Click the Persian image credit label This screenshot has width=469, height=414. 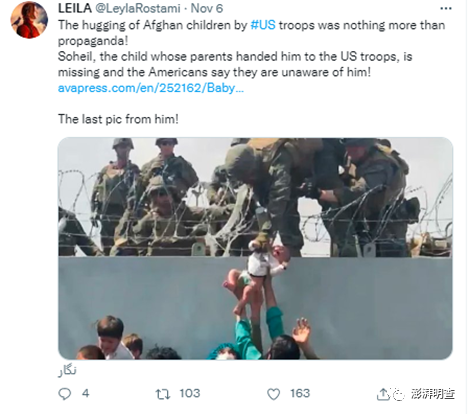67,371
